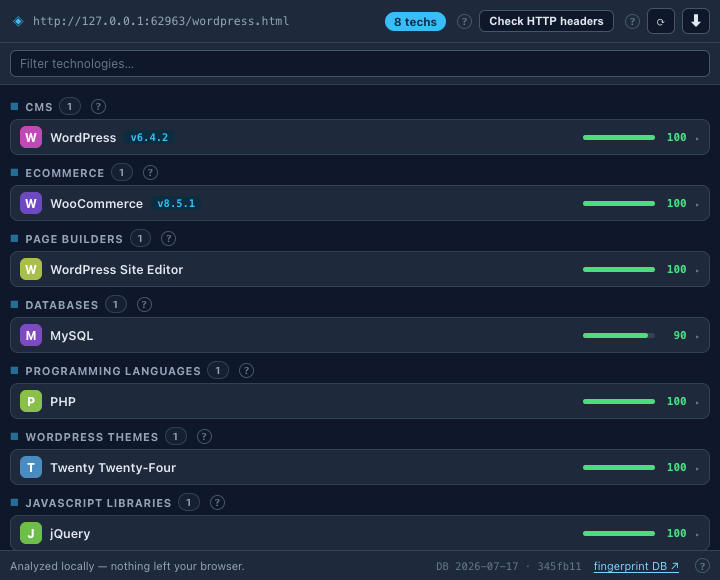Click WordPress version v6.4.2 badge
The height and width of the screenshot is (580, 720).
(x=149, y=137)
